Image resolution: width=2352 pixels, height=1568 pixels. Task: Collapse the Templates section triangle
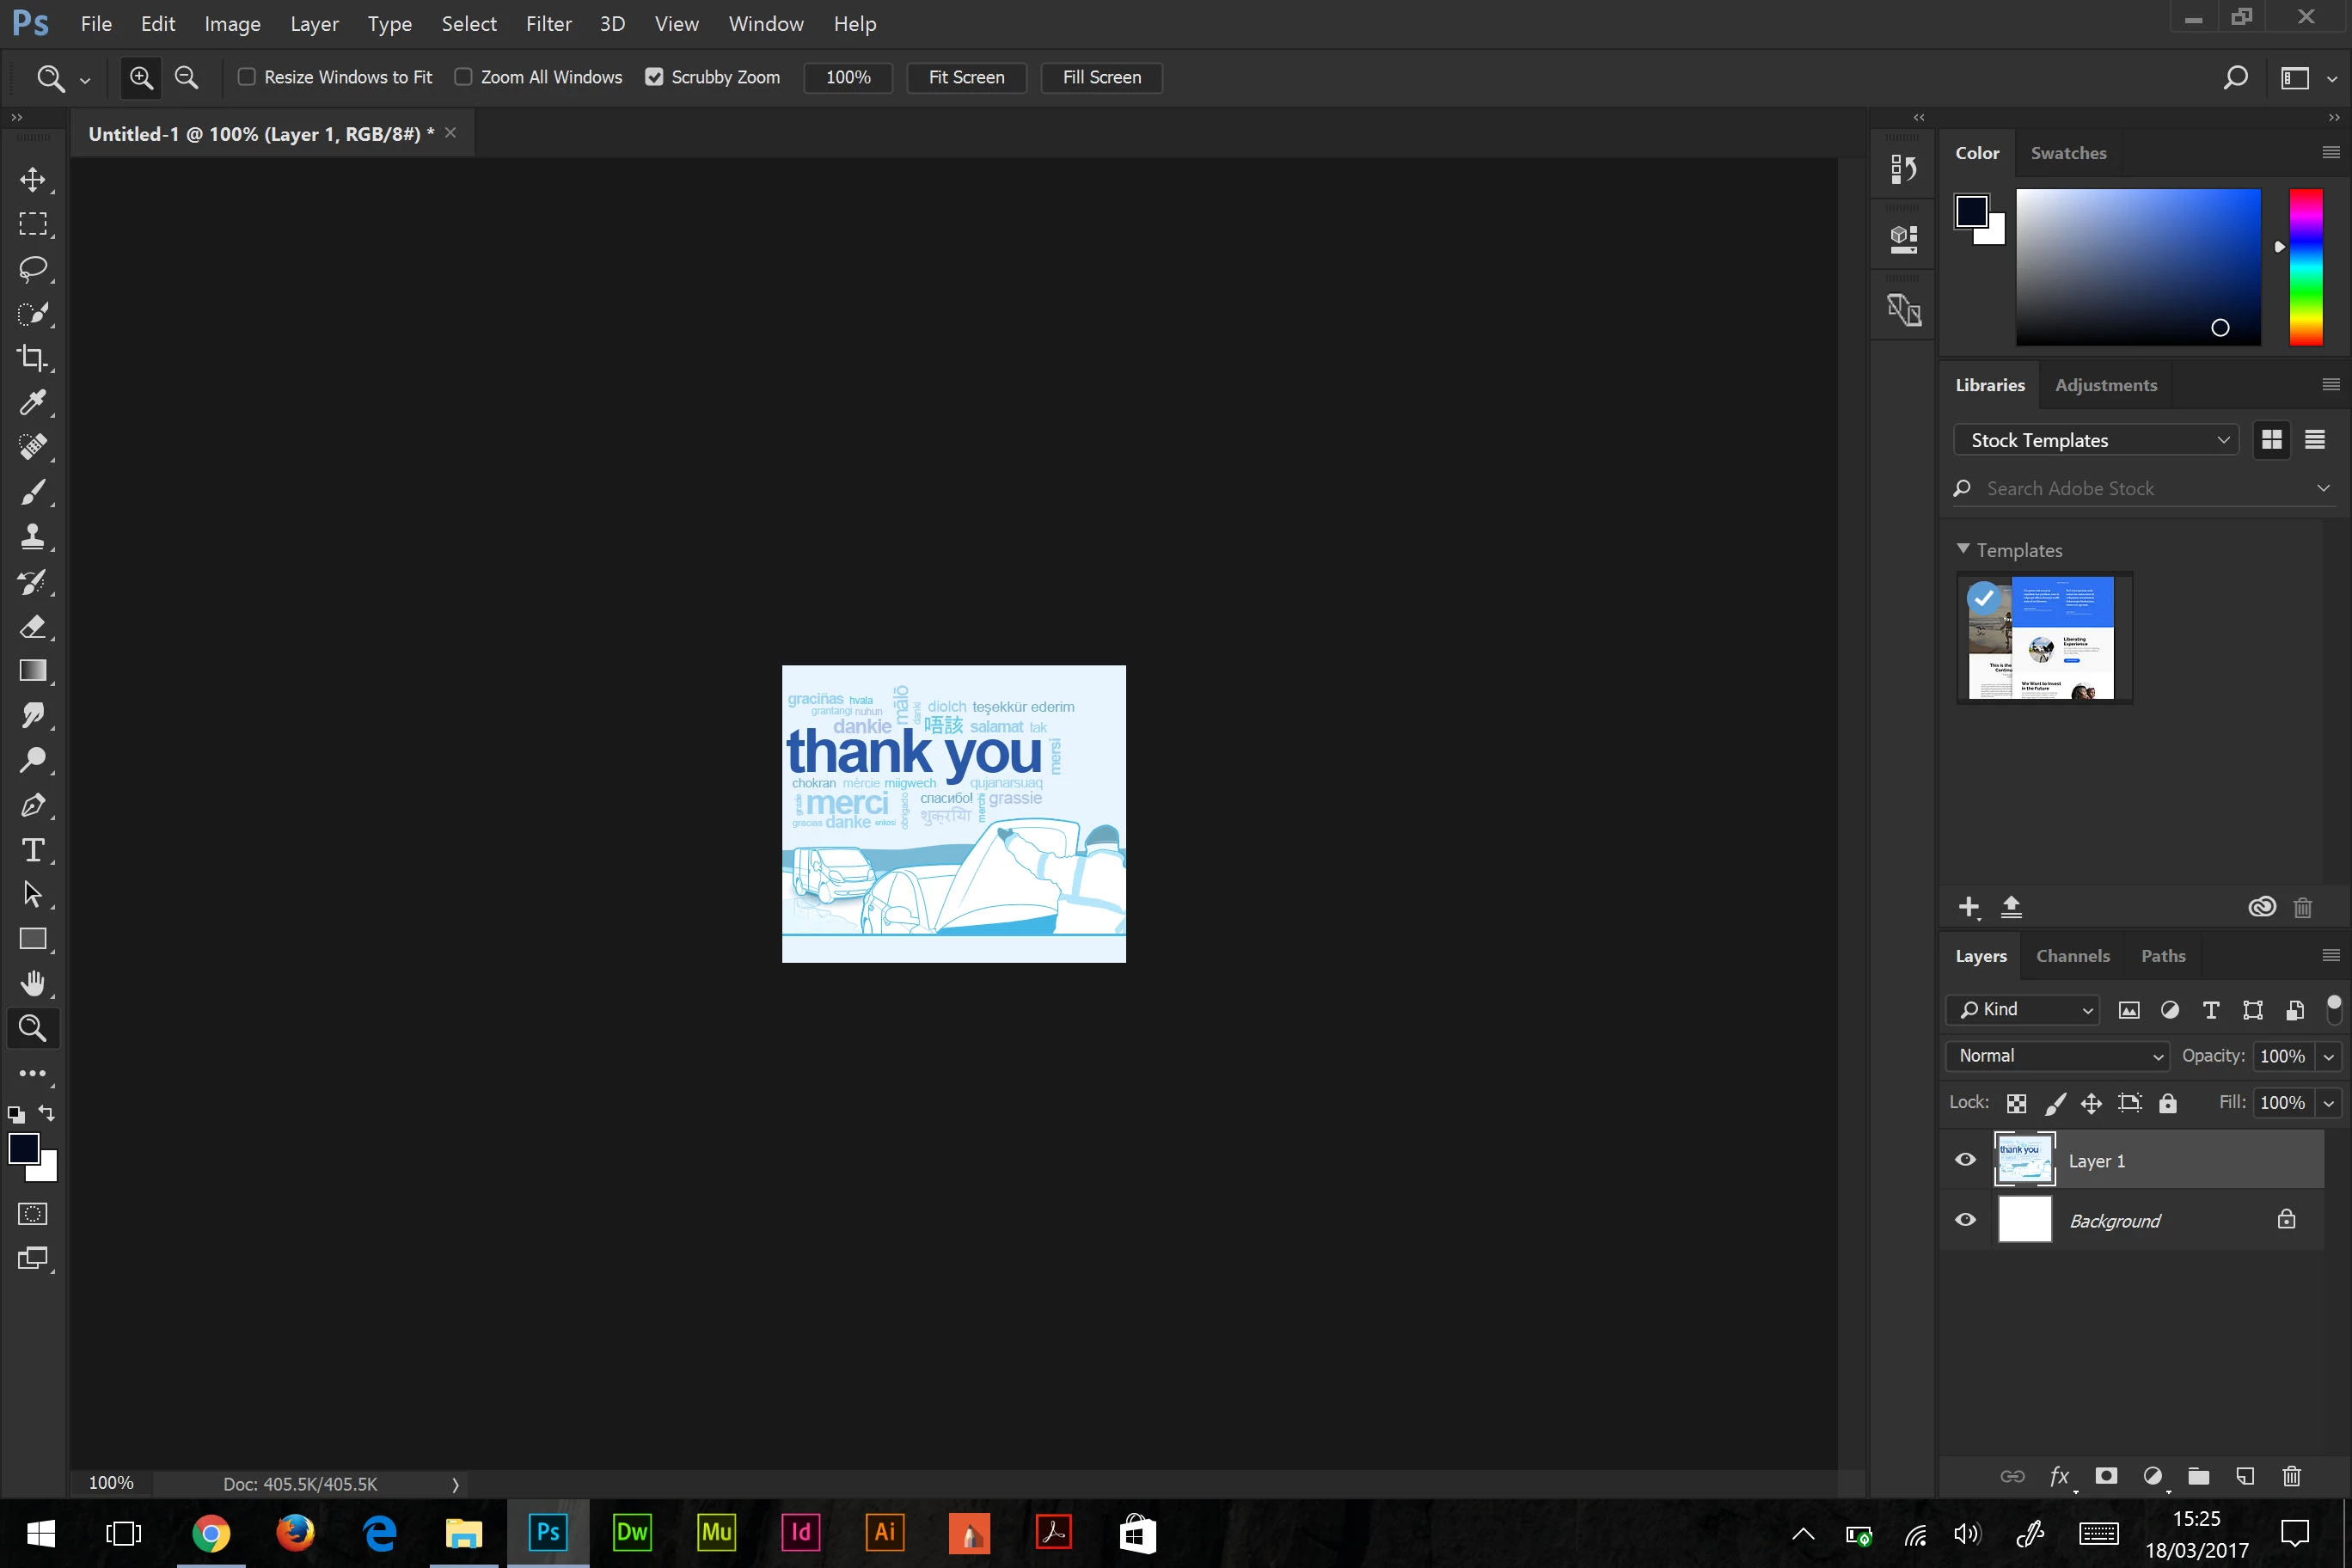pyautogui.click(x=1963, y=549)
